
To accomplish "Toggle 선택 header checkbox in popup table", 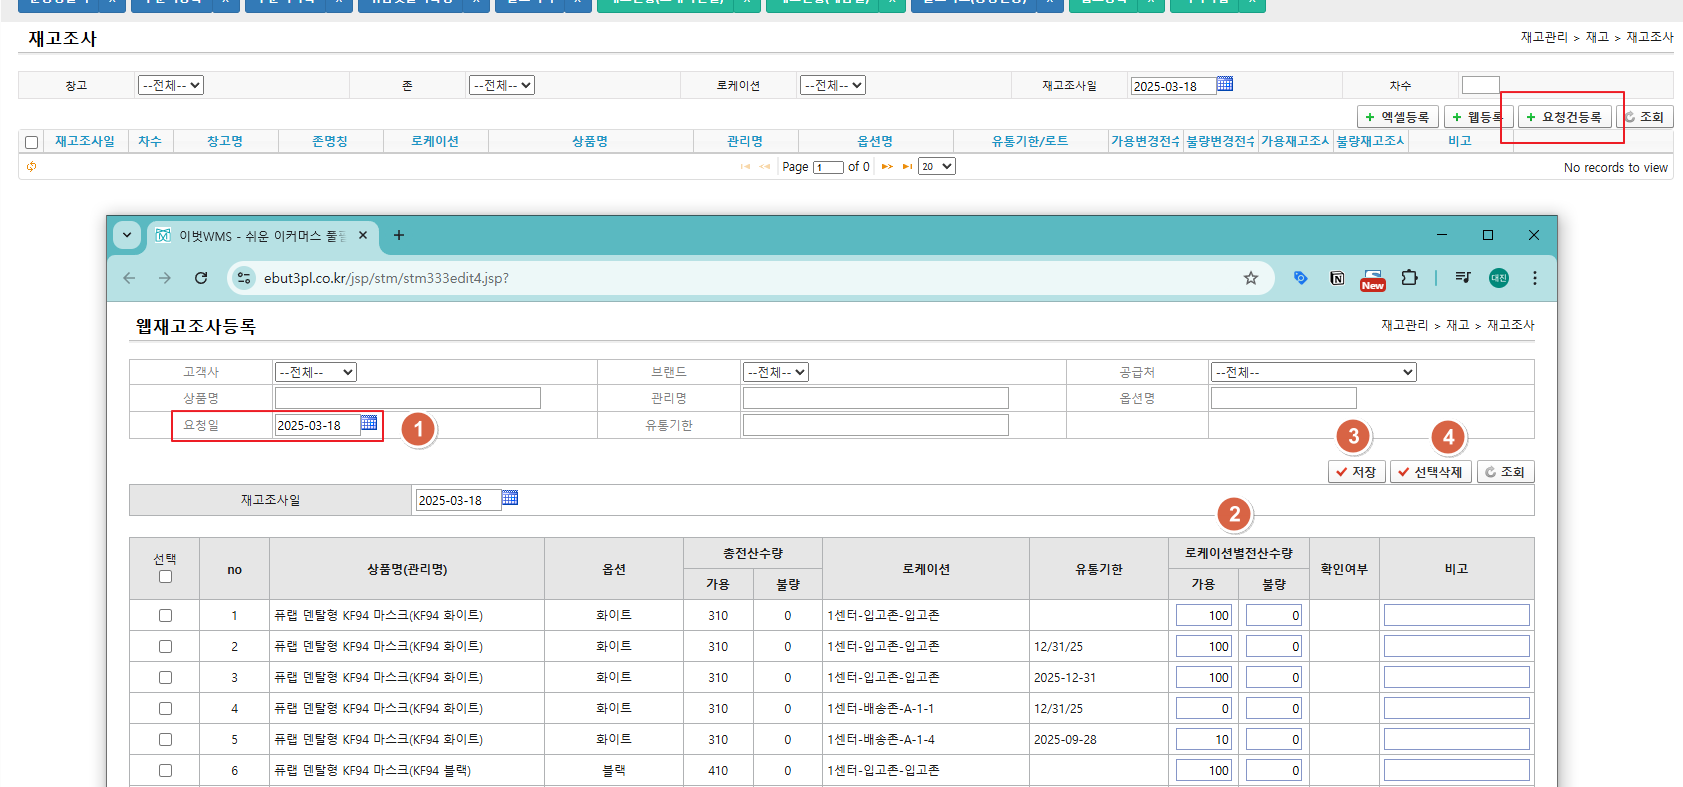I will [x=165, y=576].
